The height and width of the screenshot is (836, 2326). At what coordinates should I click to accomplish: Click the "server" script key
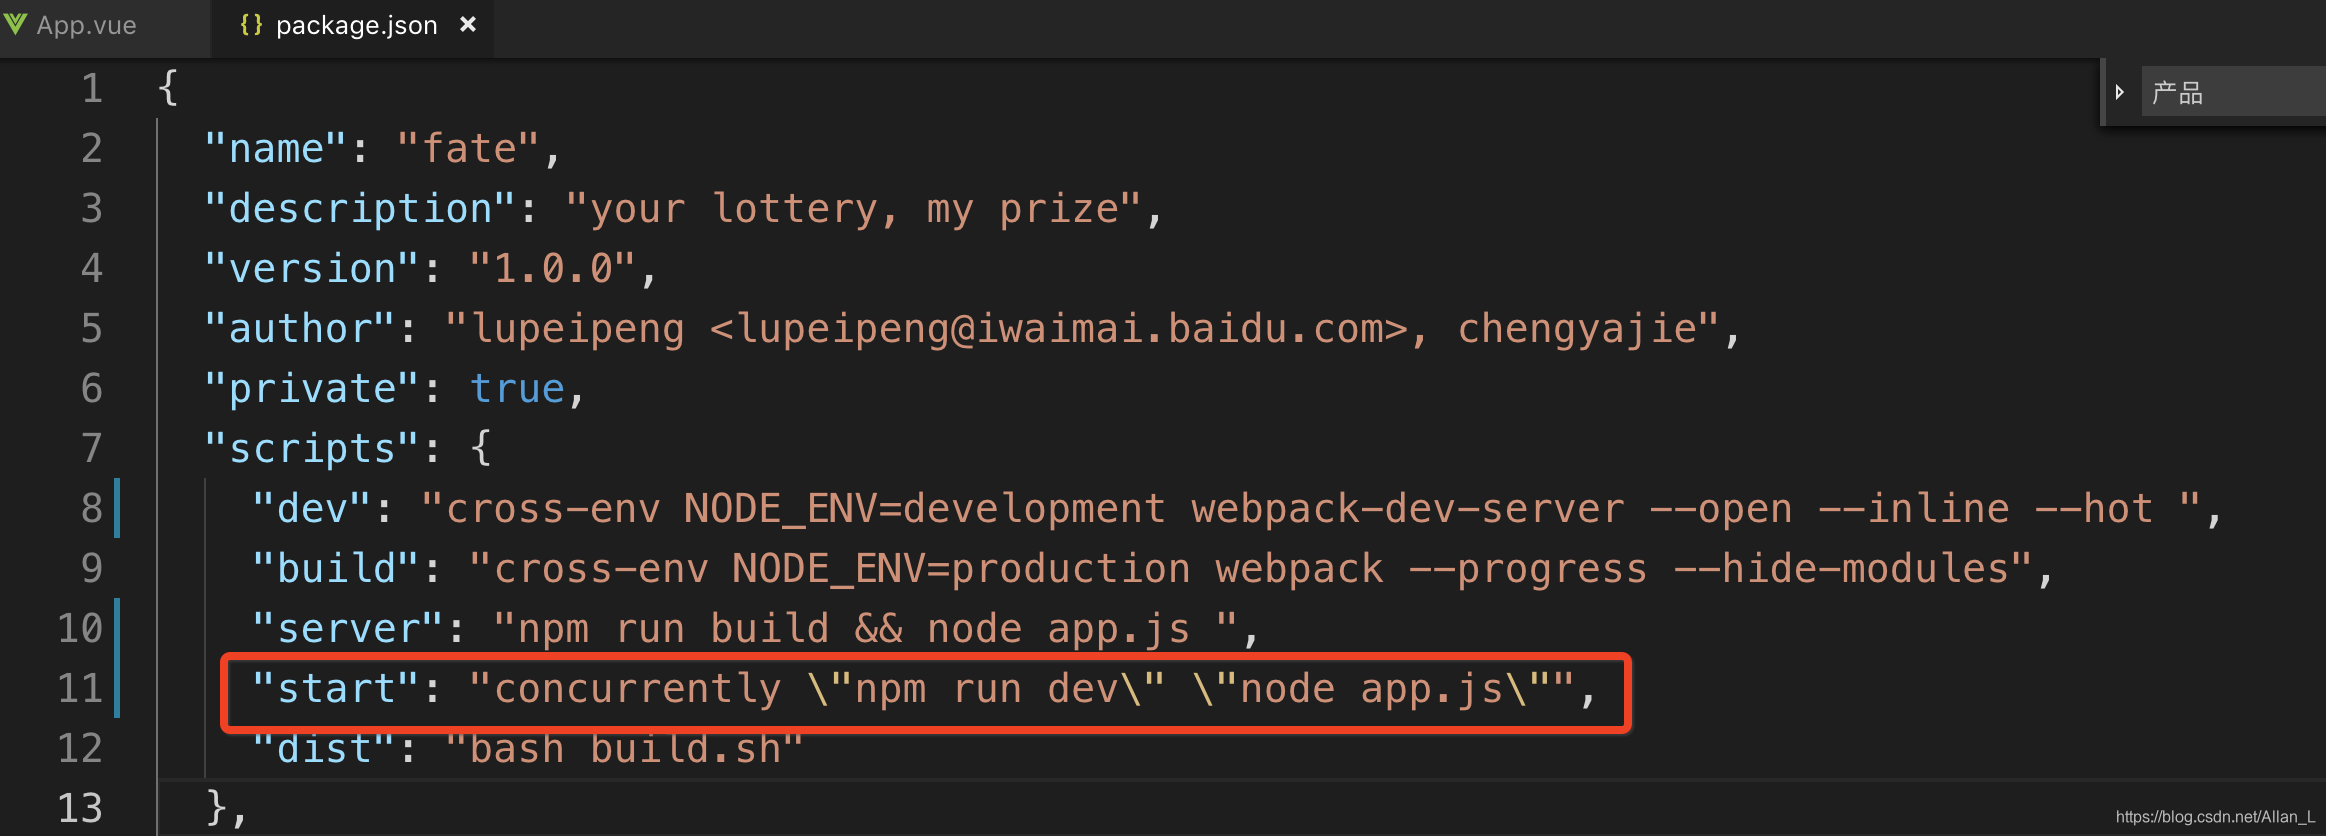(348, 629)
